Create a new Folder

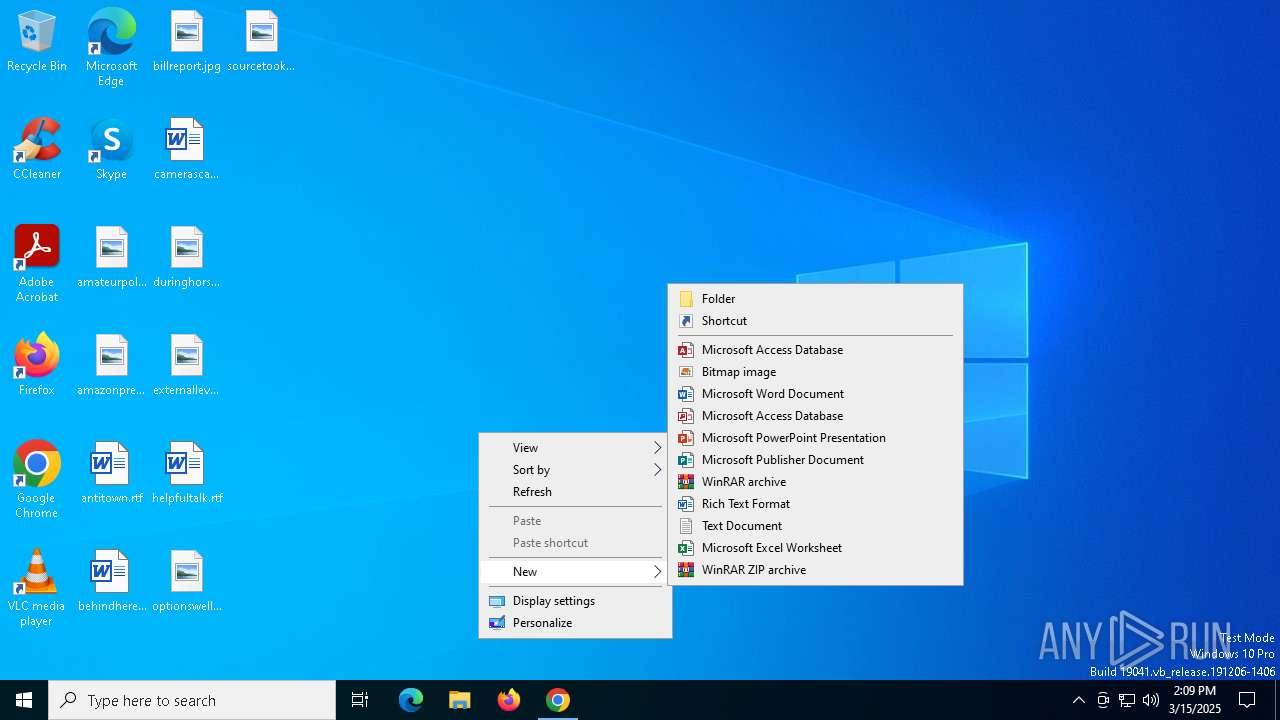click(x=815, y=299)
